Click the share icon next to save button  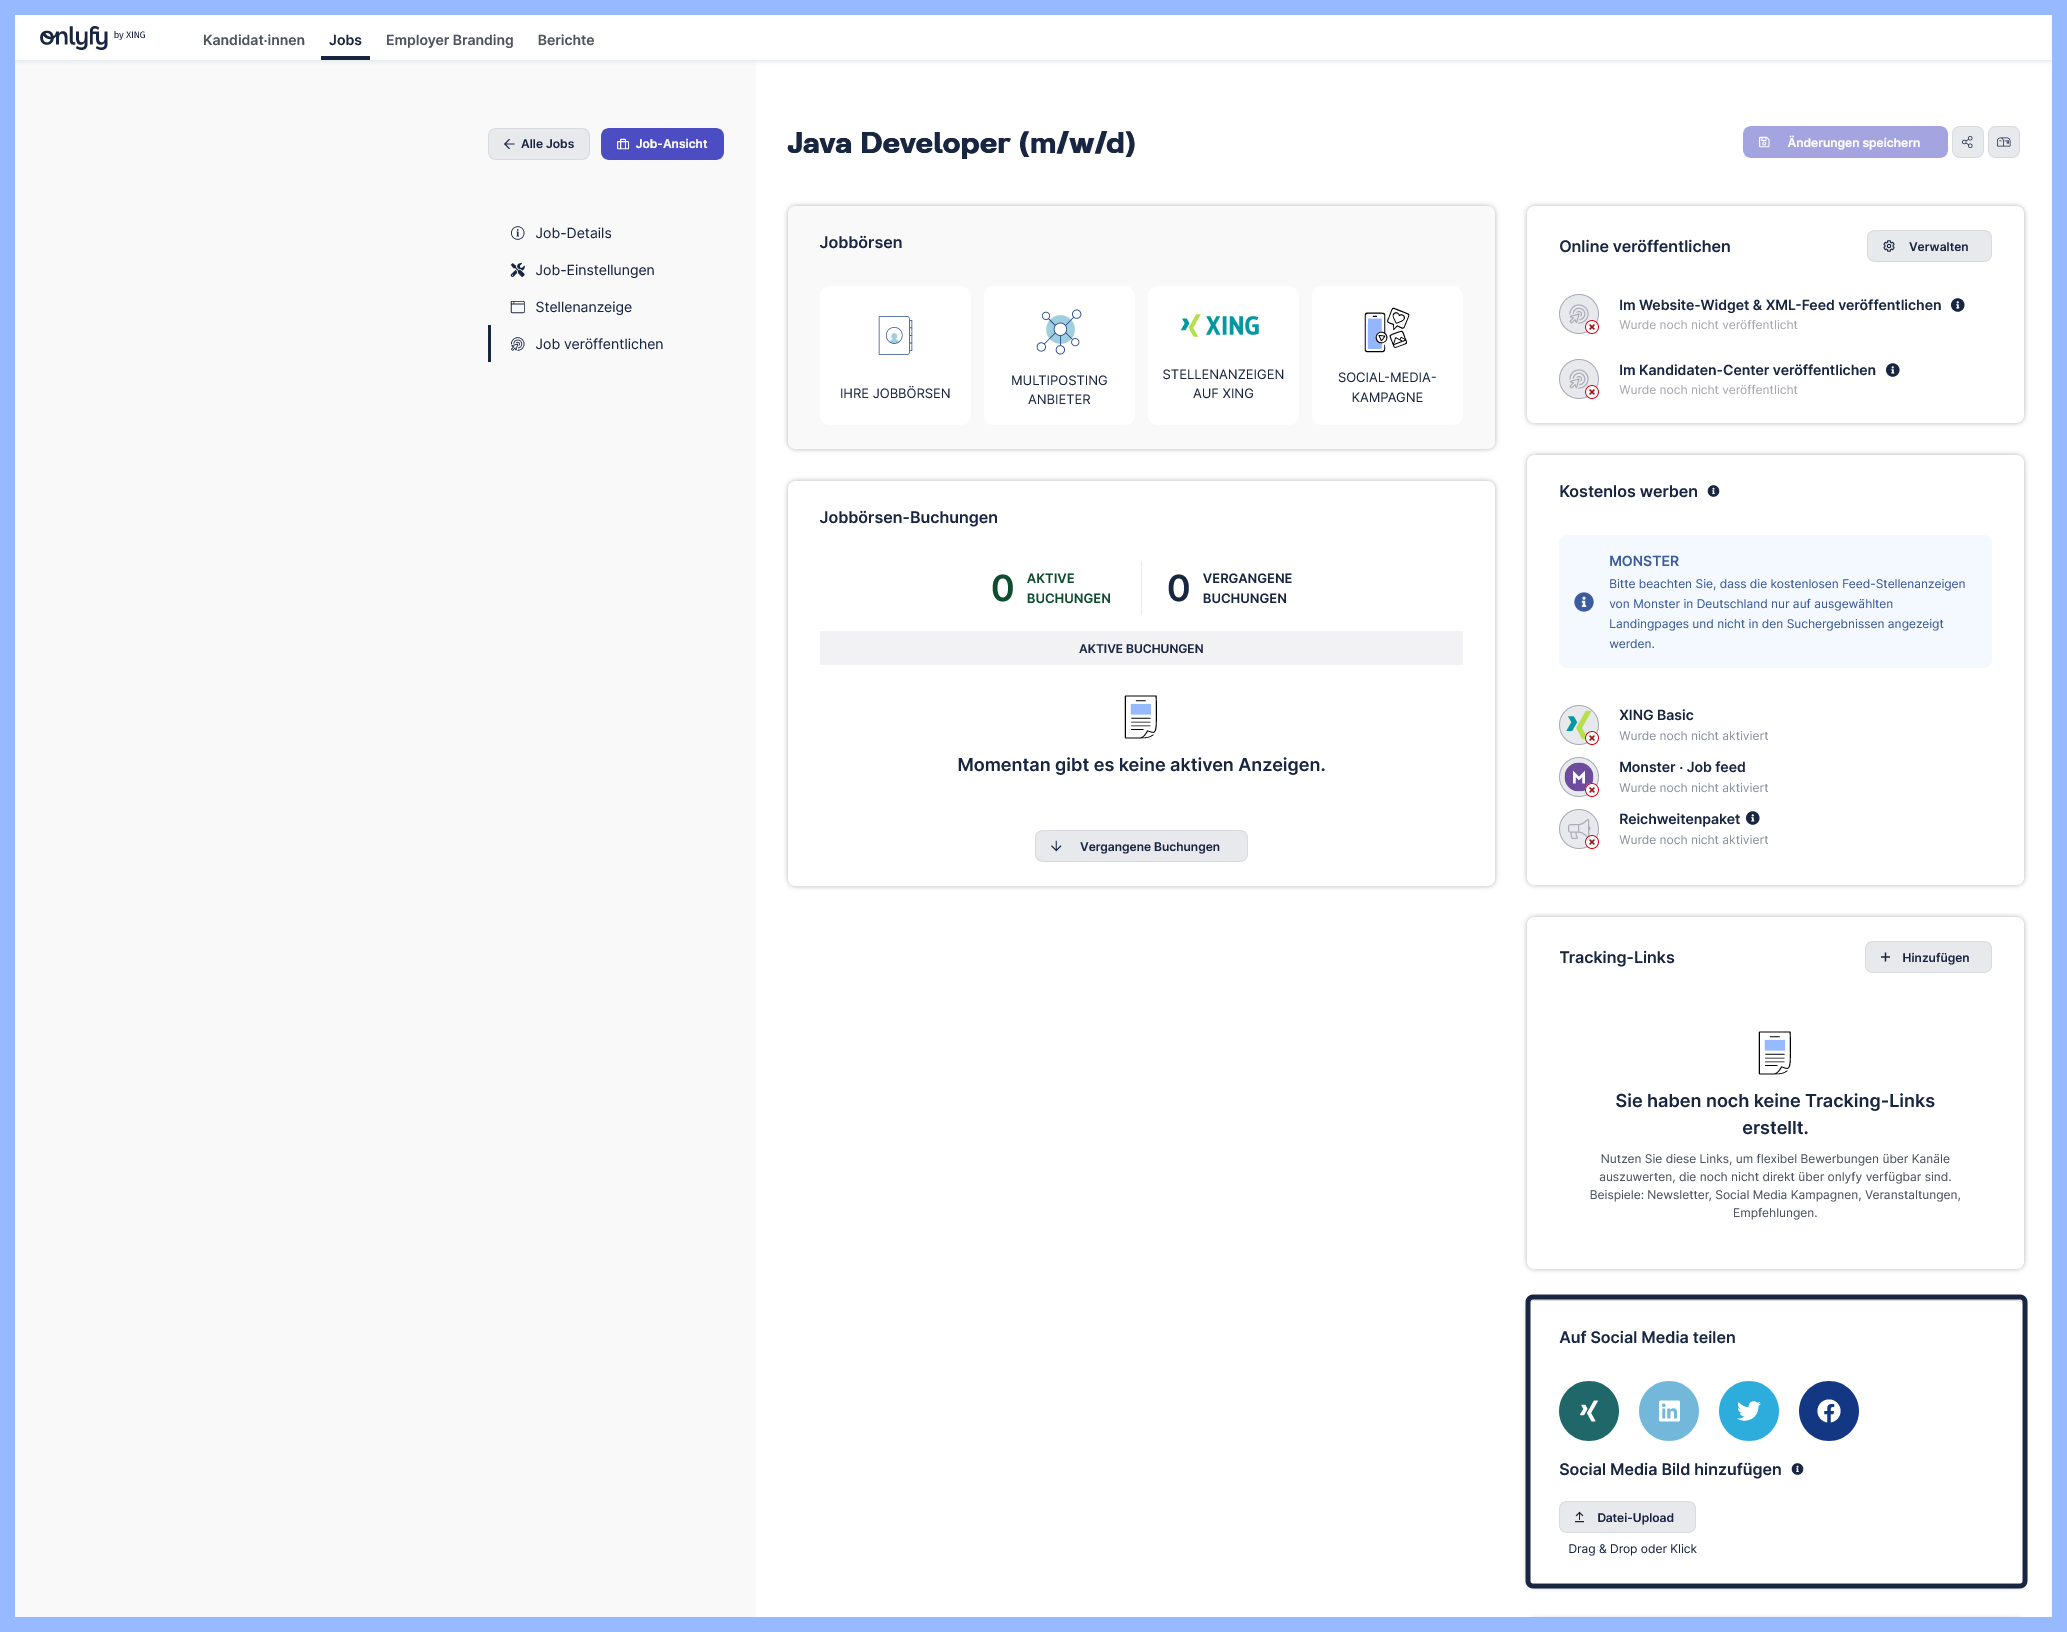[1967, 142]
